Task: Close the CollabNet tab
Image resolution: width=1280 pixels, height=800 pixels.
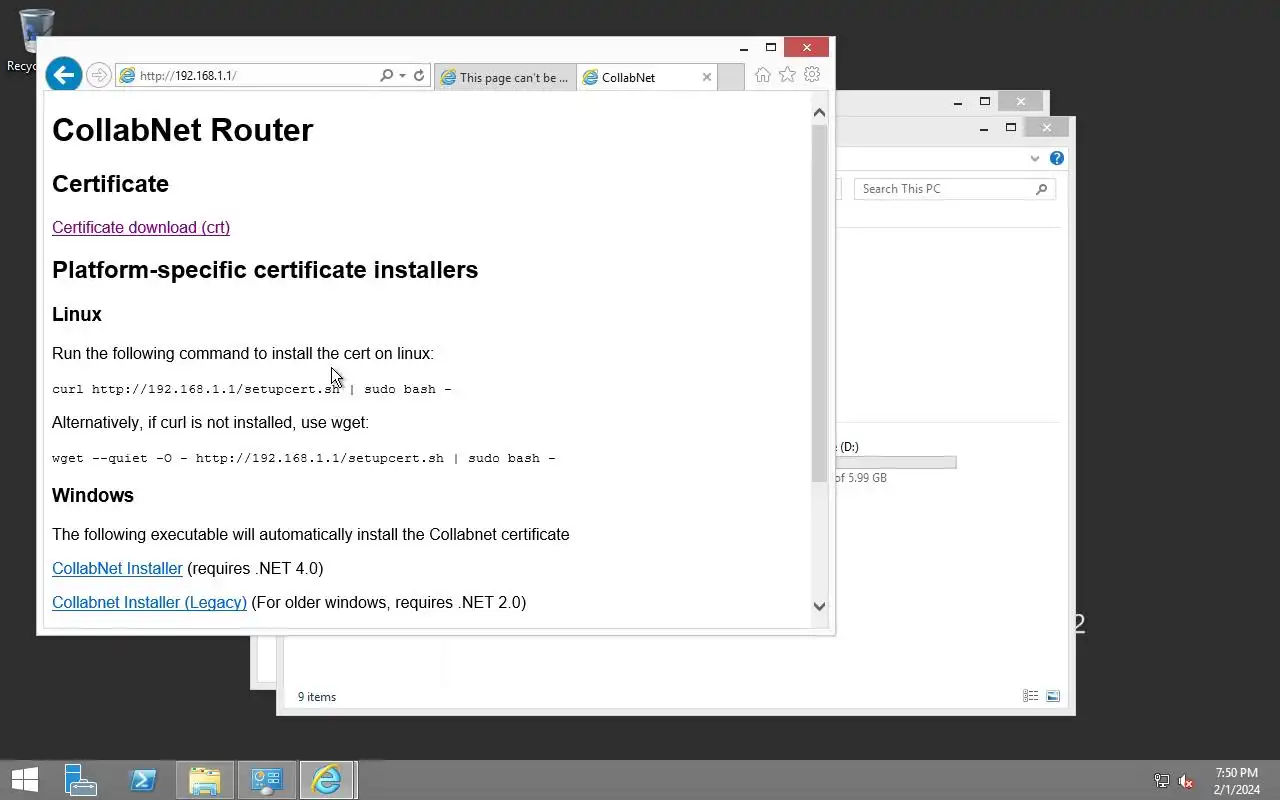Action: [707, 77]
